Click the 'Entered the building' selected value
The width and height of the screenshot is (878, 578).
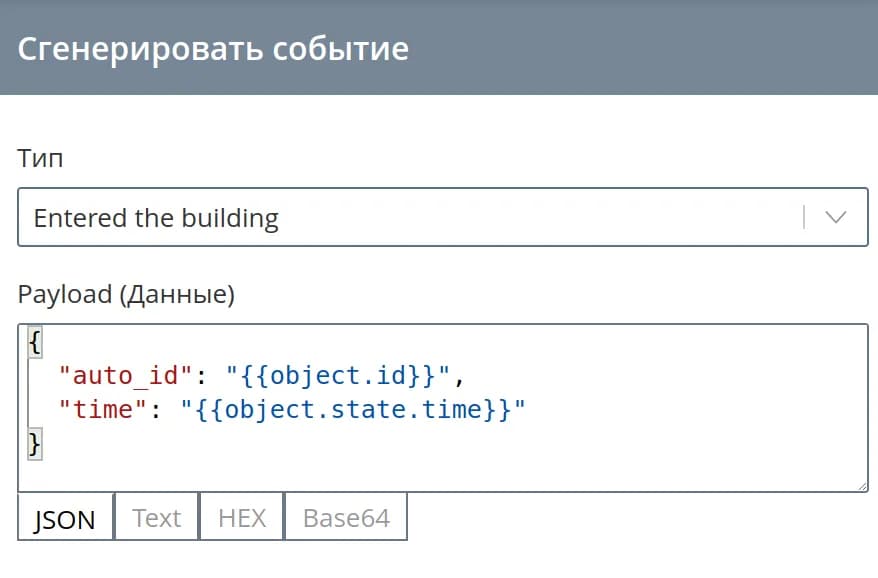(x=156, y=218)
